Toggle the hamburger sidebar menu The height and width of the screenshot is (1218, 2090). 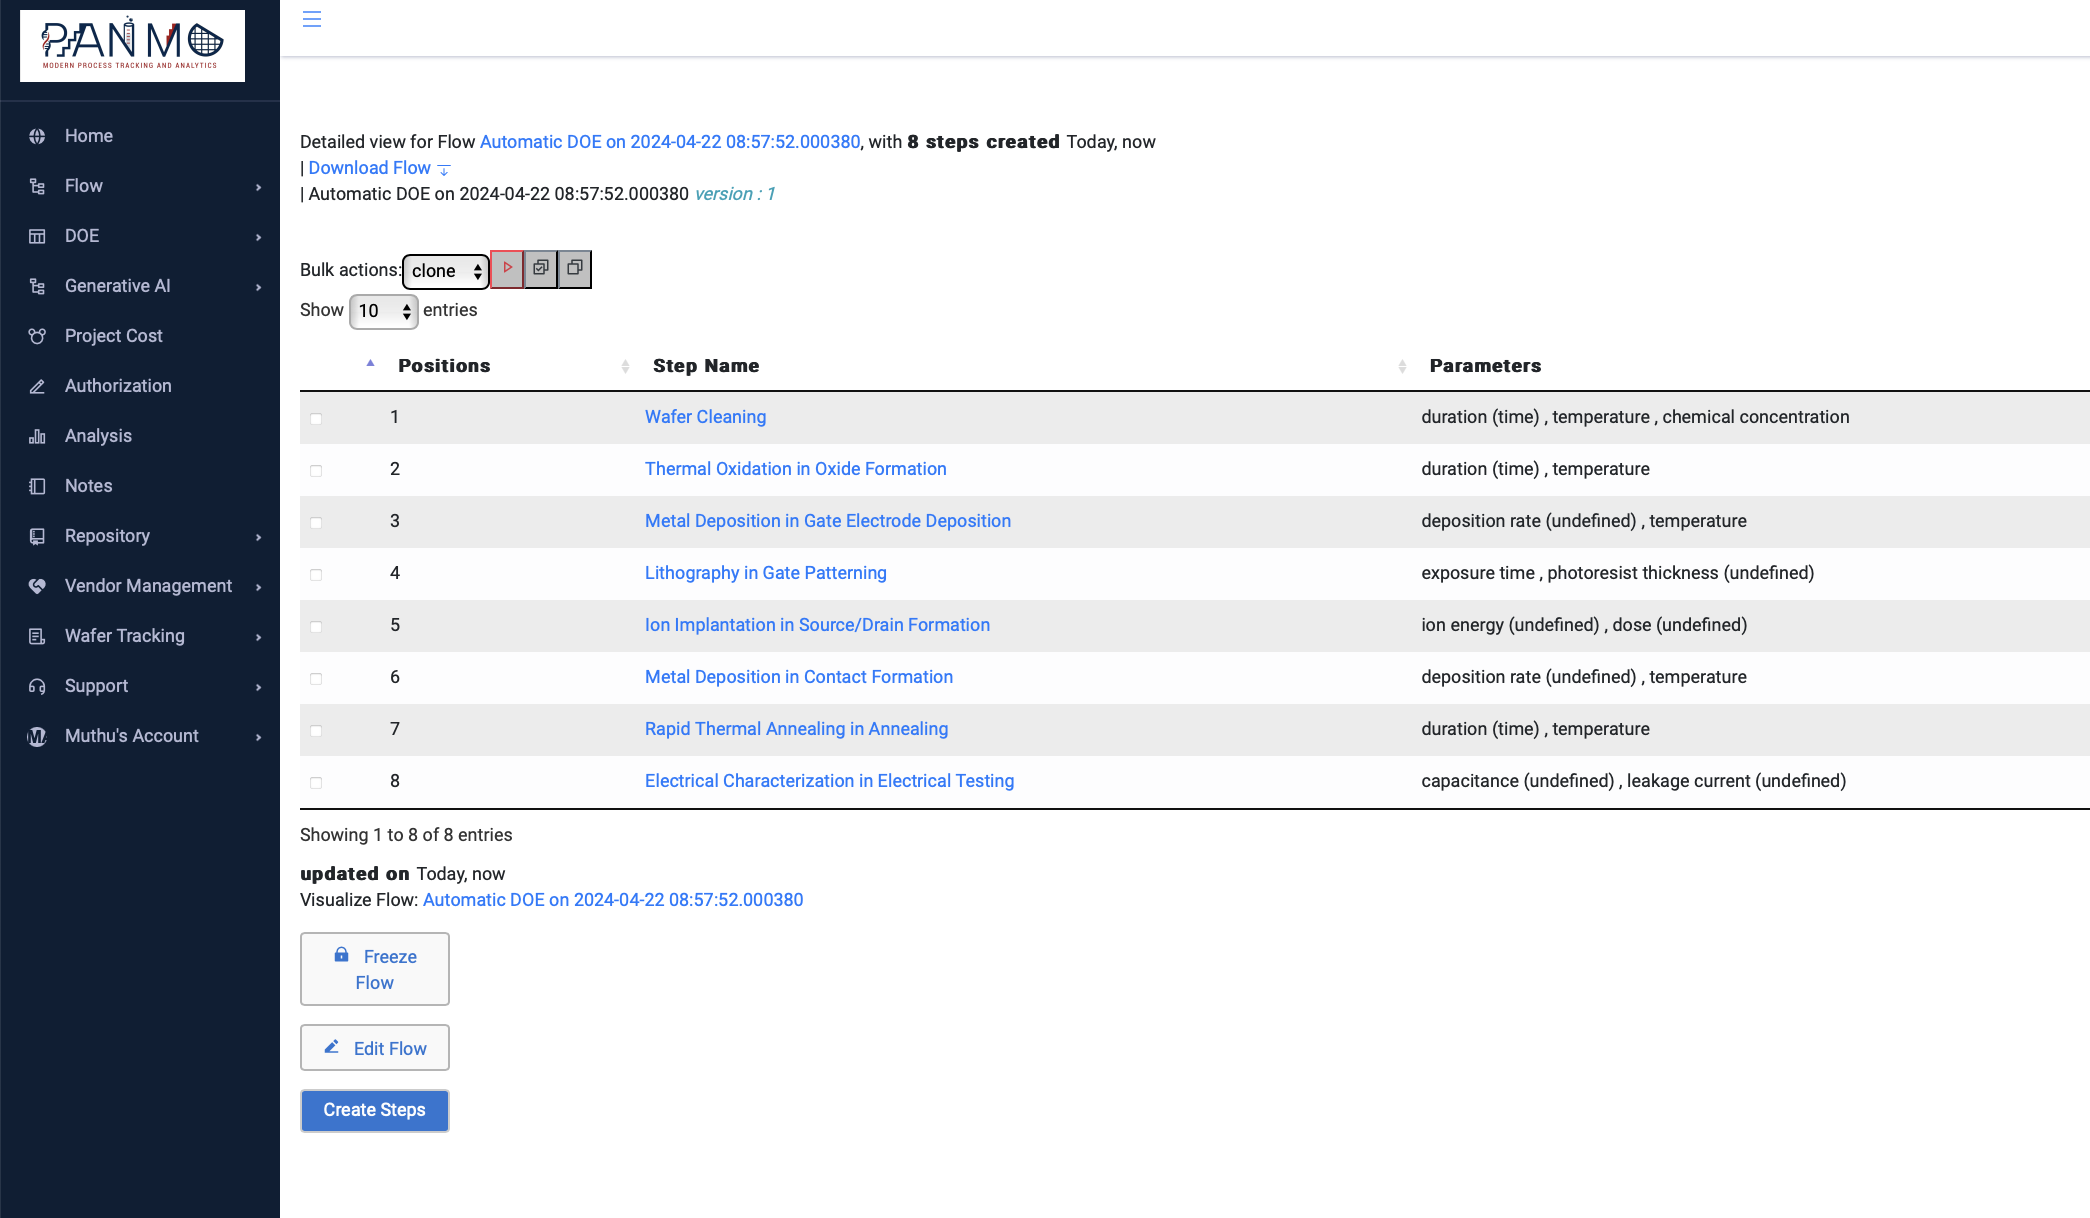tap(312, 19)
